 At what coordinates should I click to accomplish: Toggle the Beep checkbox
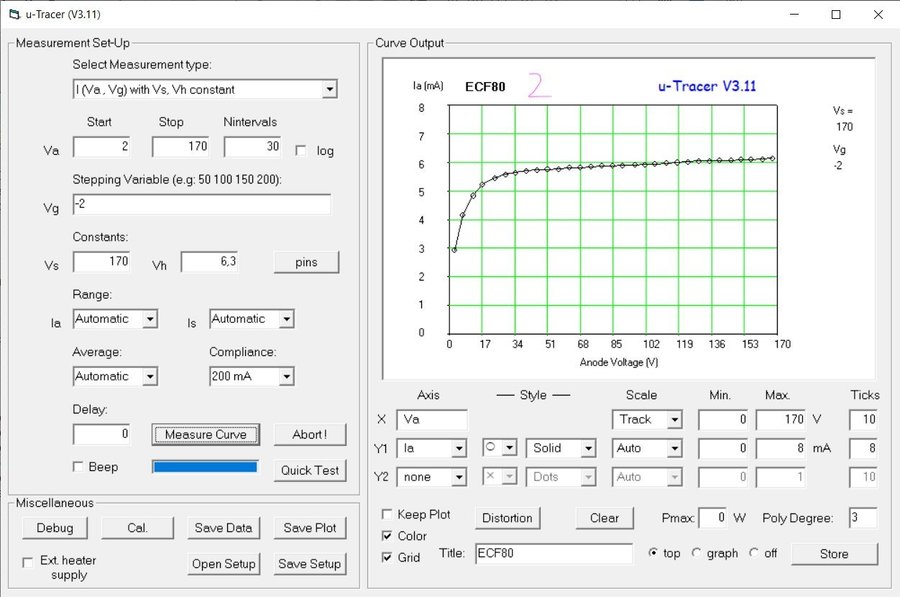79,467
